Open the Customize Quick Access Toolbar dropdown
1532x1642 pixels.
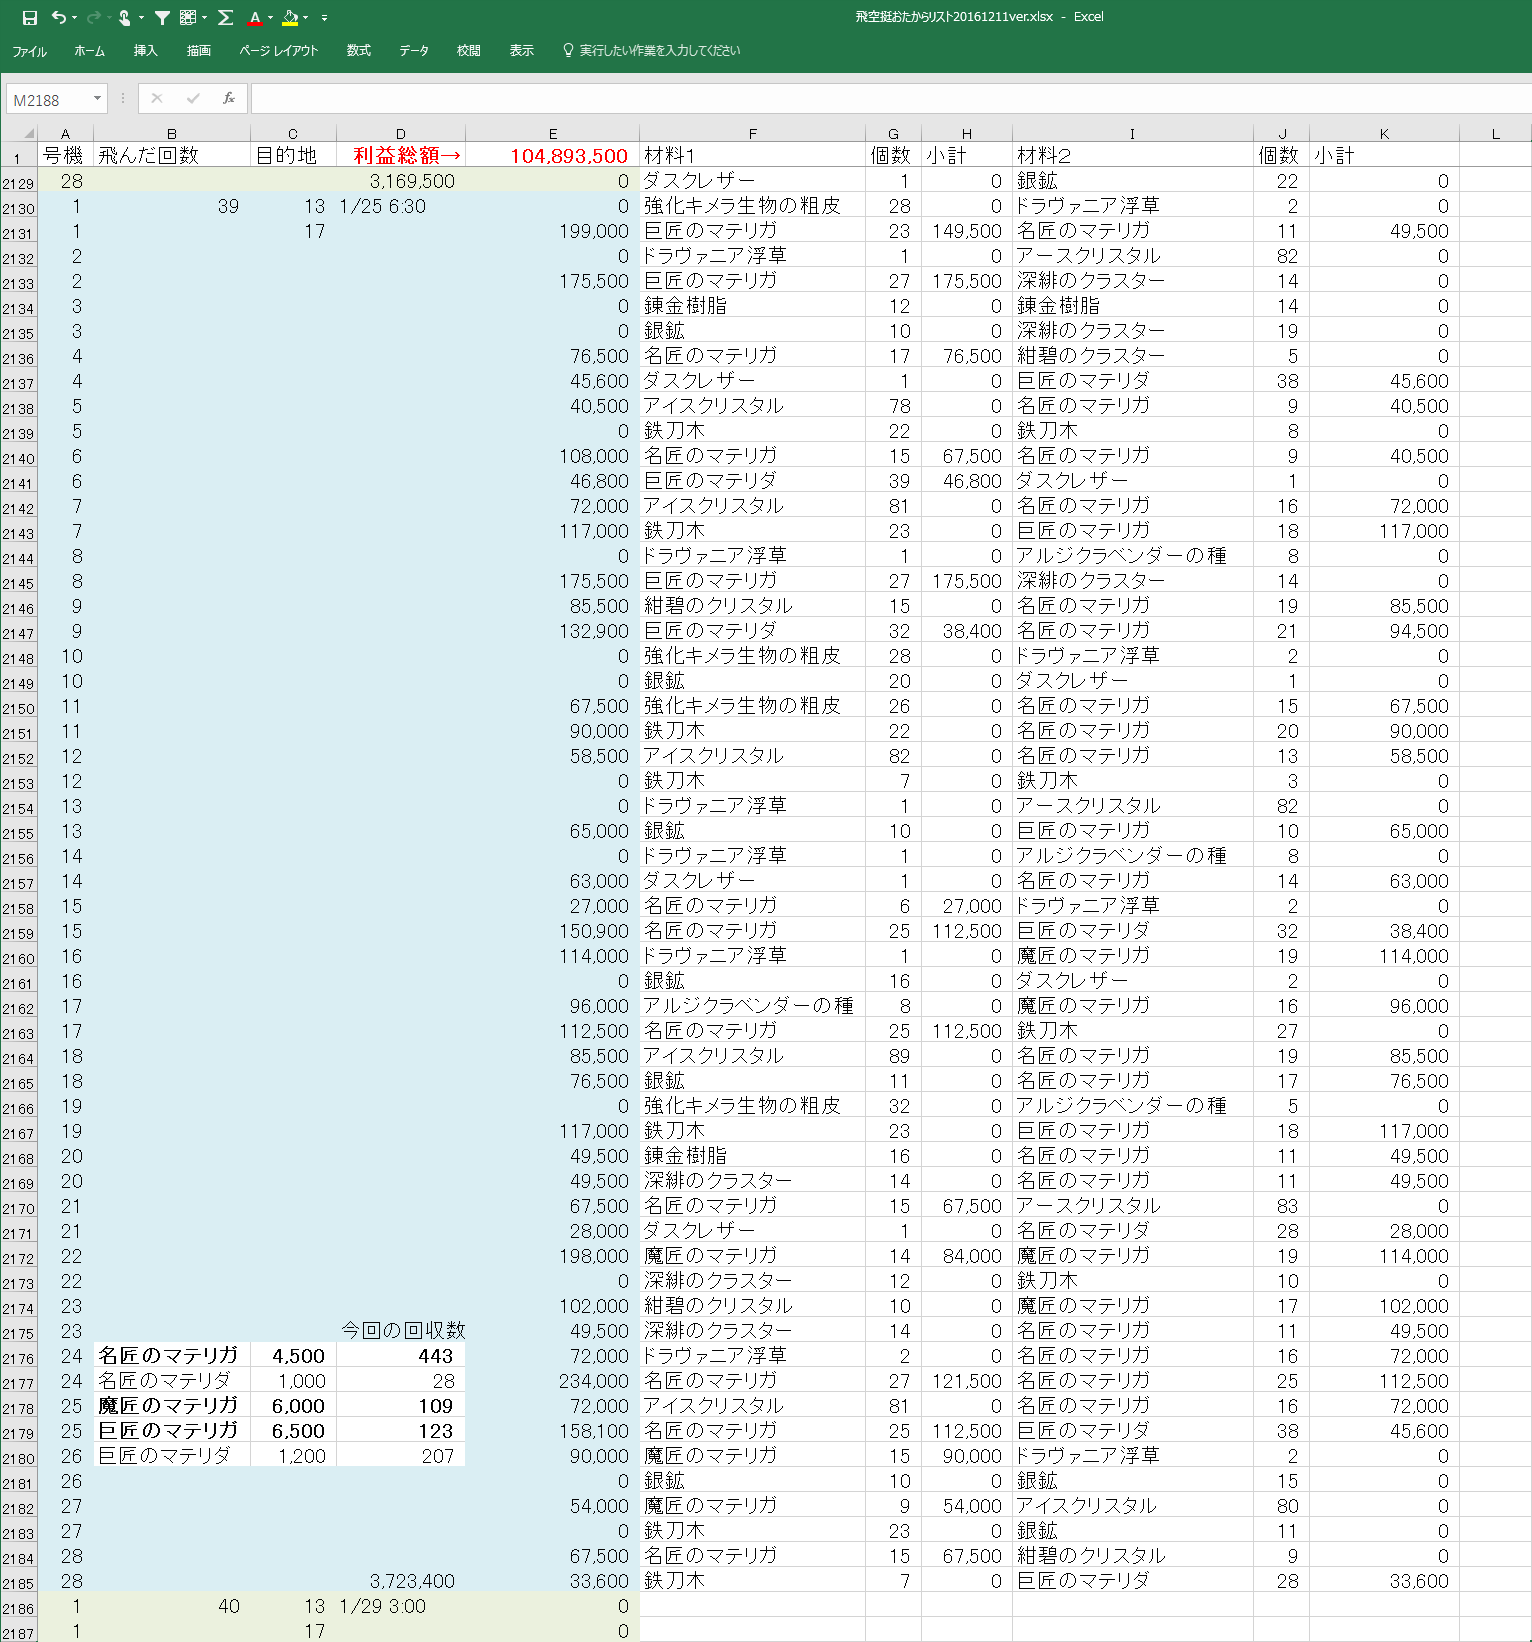324,18
